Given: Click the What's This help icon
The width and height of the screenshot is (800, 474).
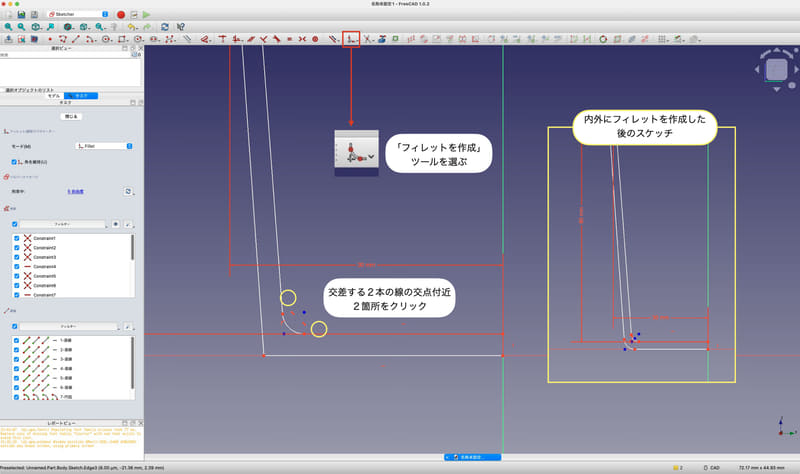Looking at the screenshot, I should (x=180, y=27).
